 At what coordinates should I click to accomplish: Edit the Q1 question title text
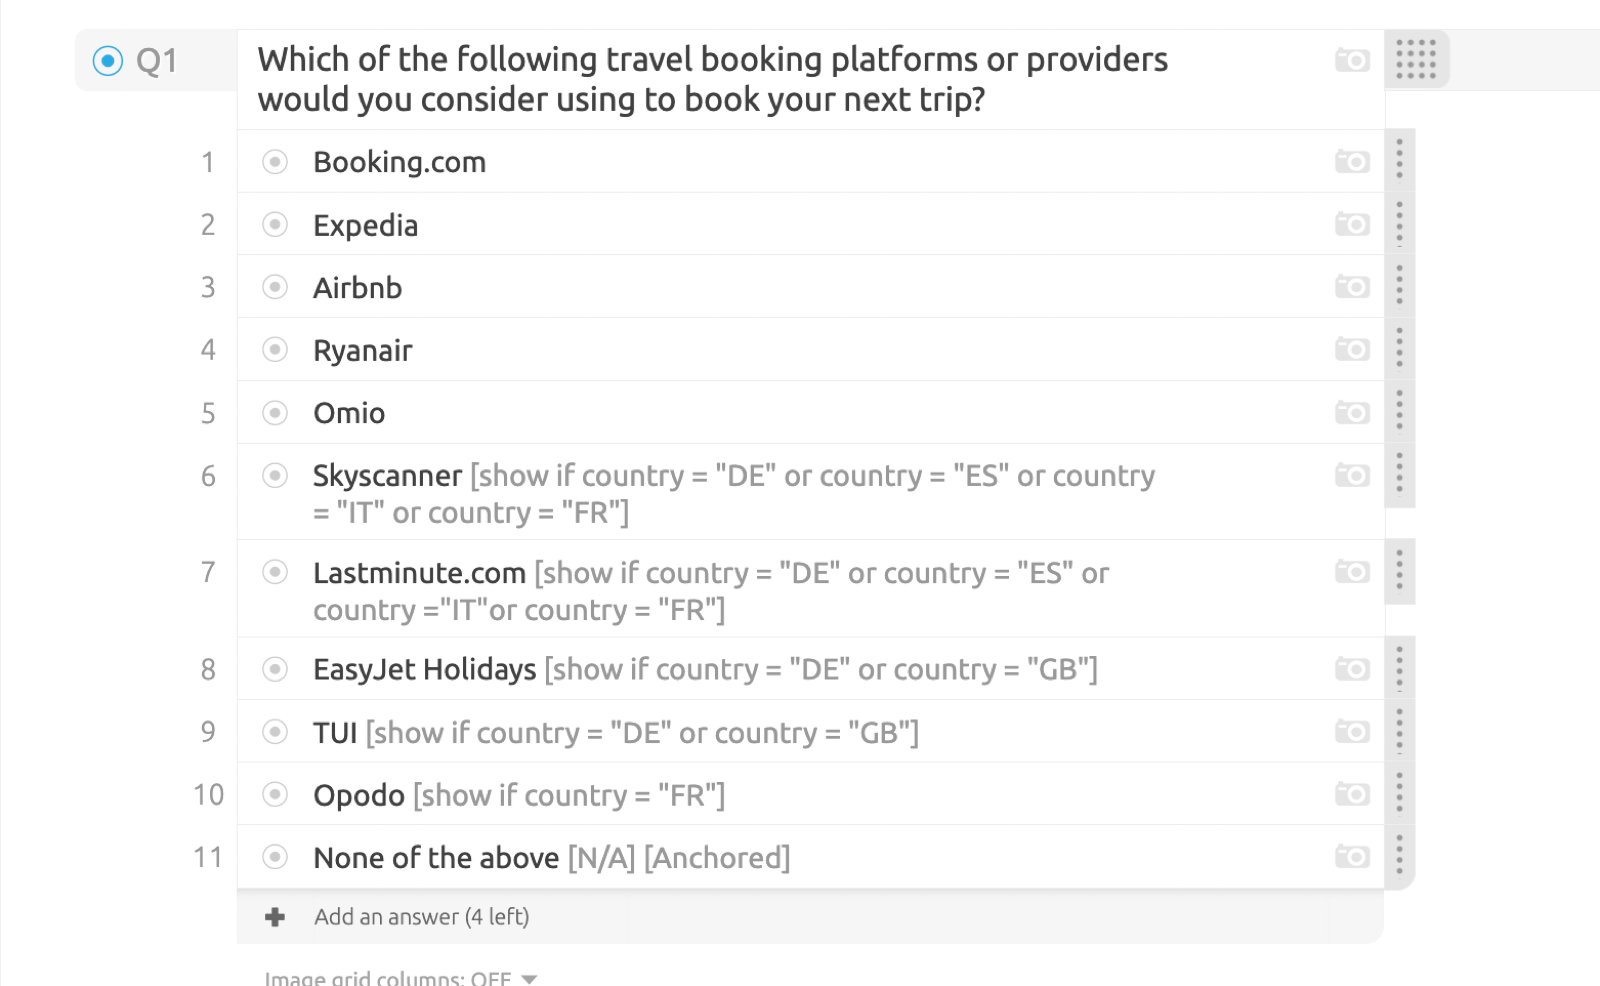(712, 79)
